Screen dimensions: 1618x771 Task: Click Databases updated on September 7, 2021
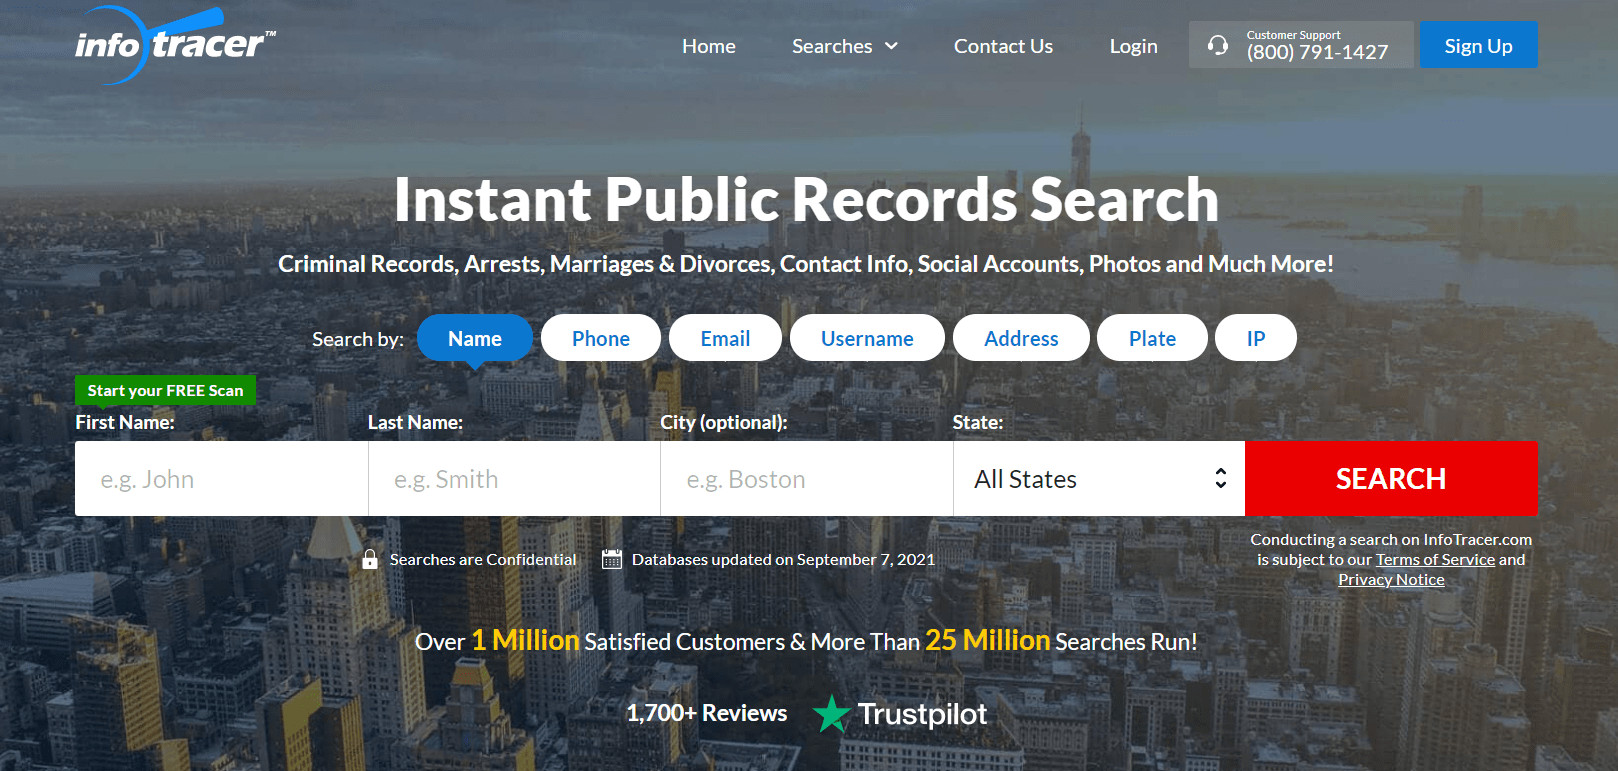click(x=783, y=560)
